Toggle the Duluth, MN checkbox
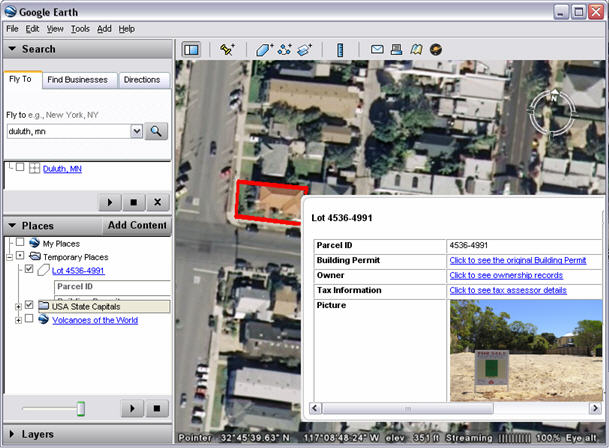 point(20,167)
